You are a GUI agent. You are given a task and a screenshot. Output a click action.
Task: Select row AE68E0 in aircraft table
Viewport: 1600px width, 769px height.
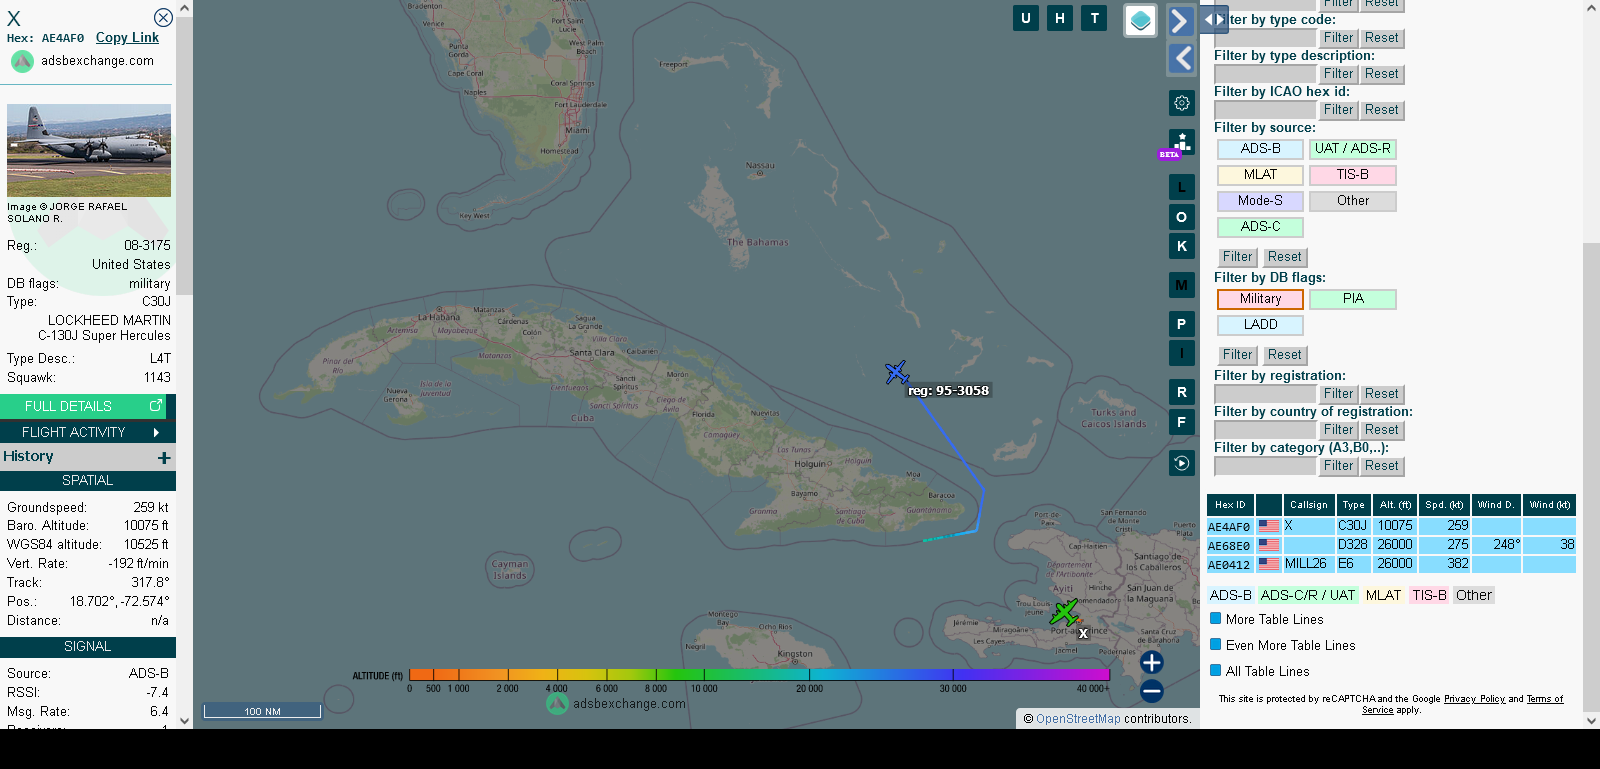[1391, 545]
